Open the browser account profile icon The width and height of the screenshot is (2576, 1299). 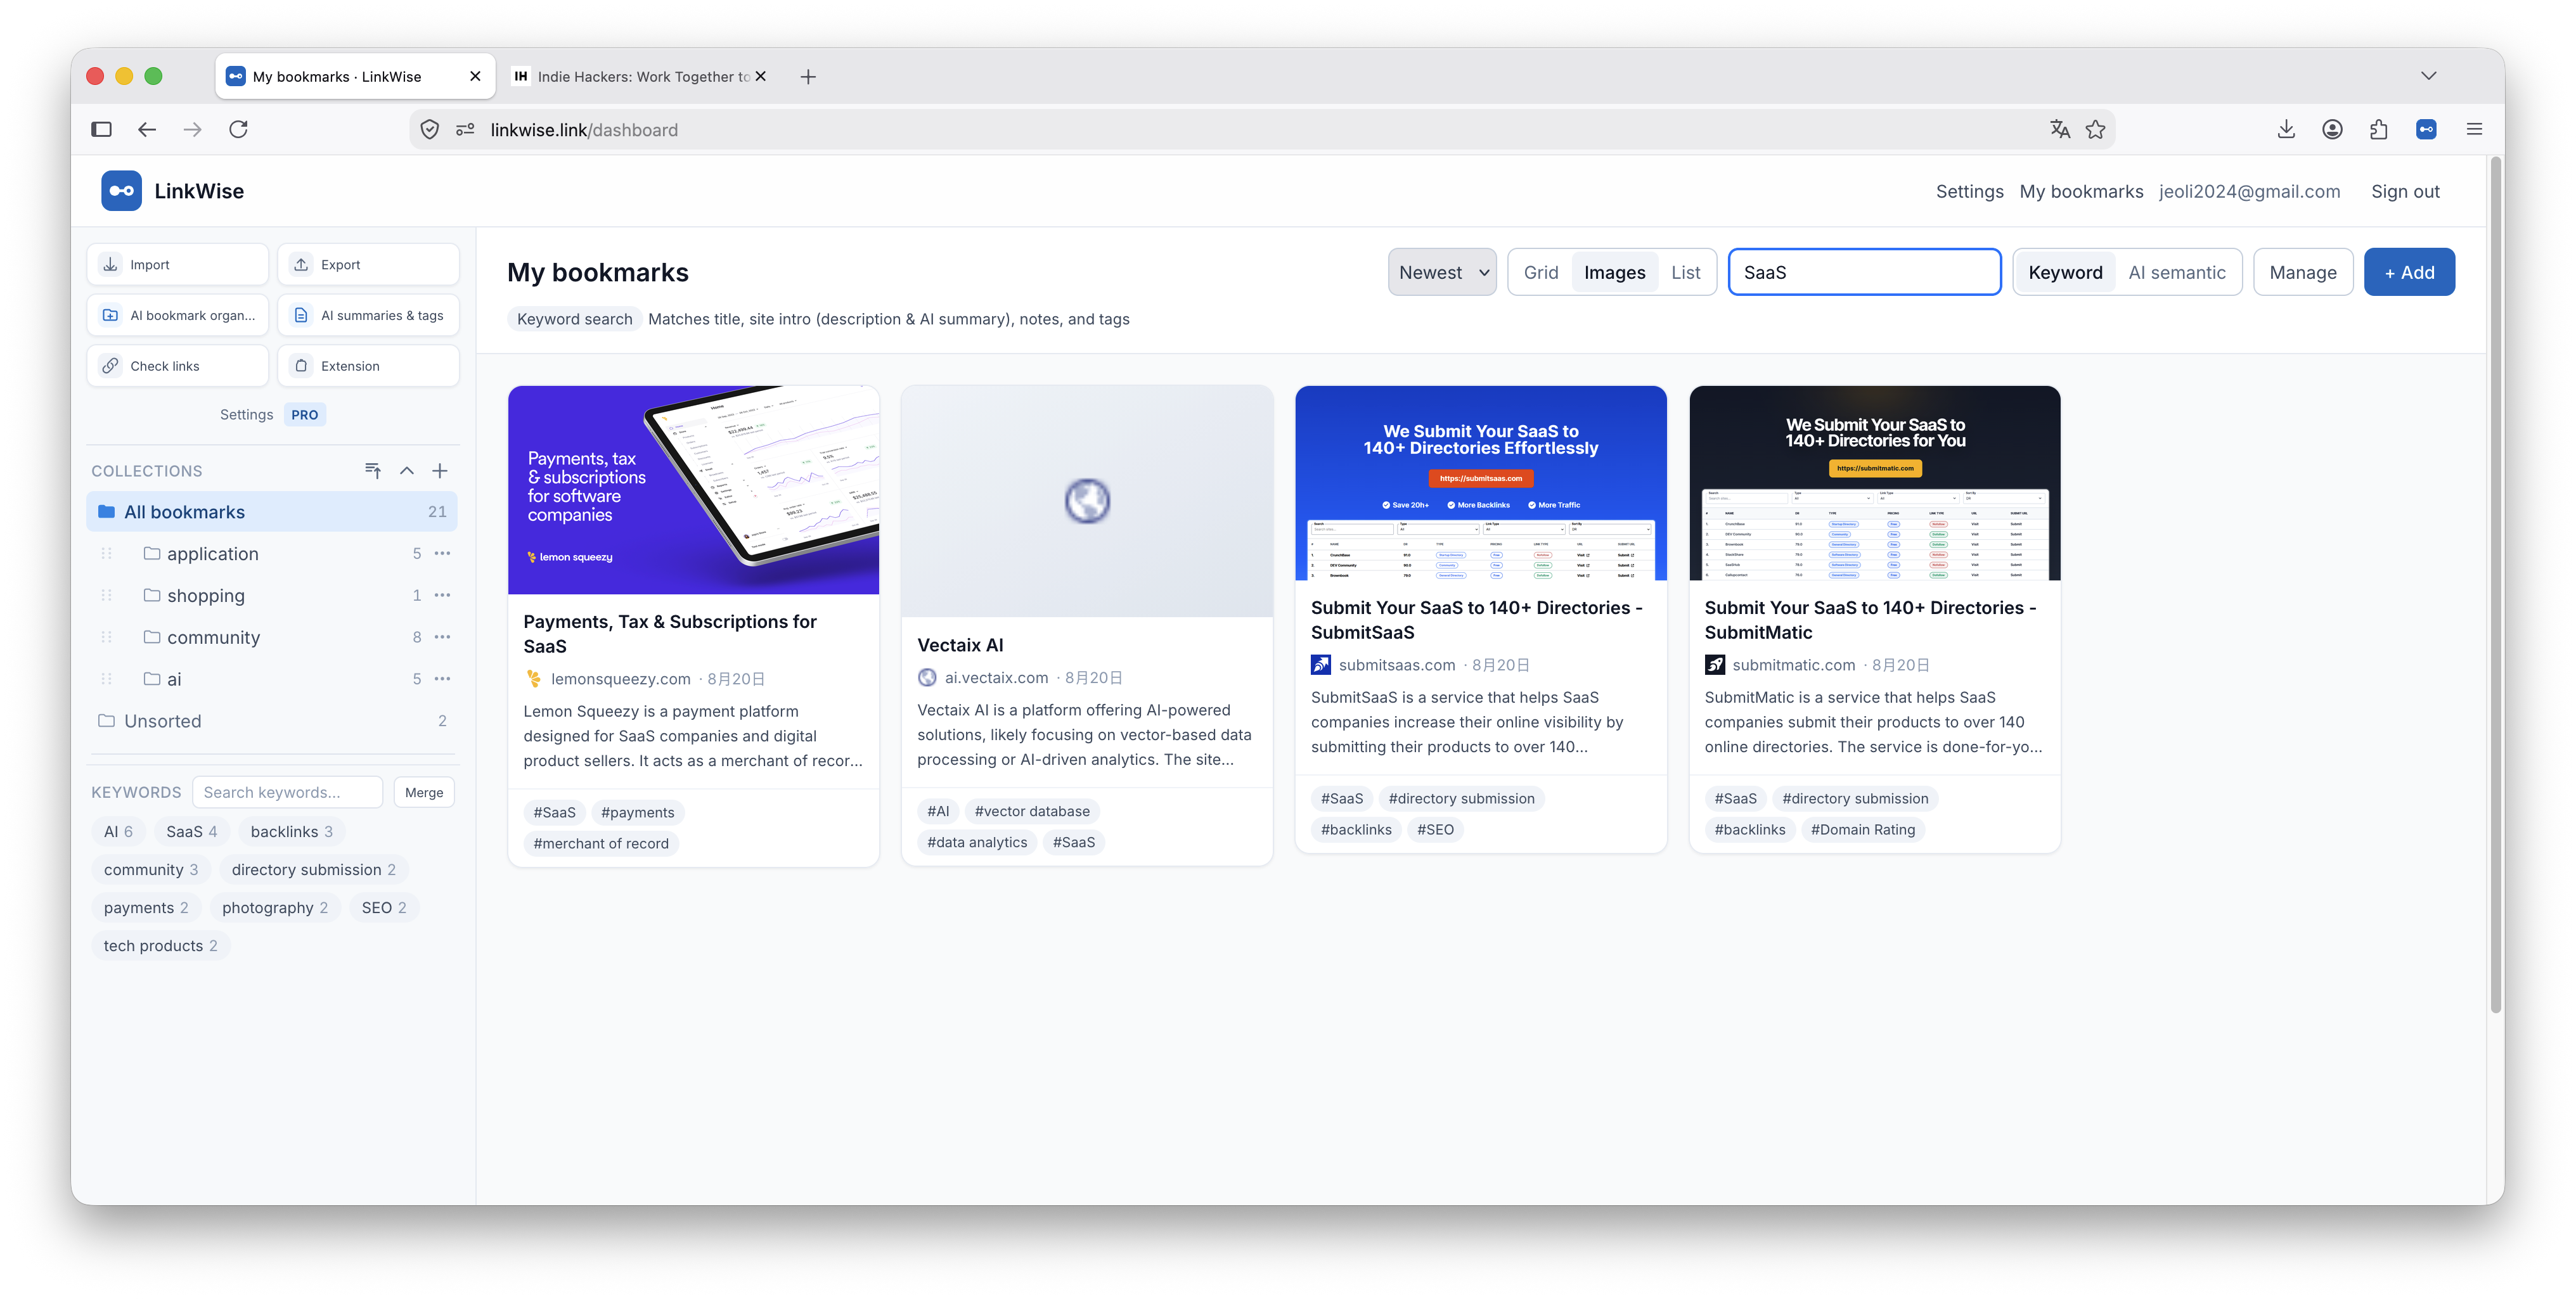tap(2332, 129)
